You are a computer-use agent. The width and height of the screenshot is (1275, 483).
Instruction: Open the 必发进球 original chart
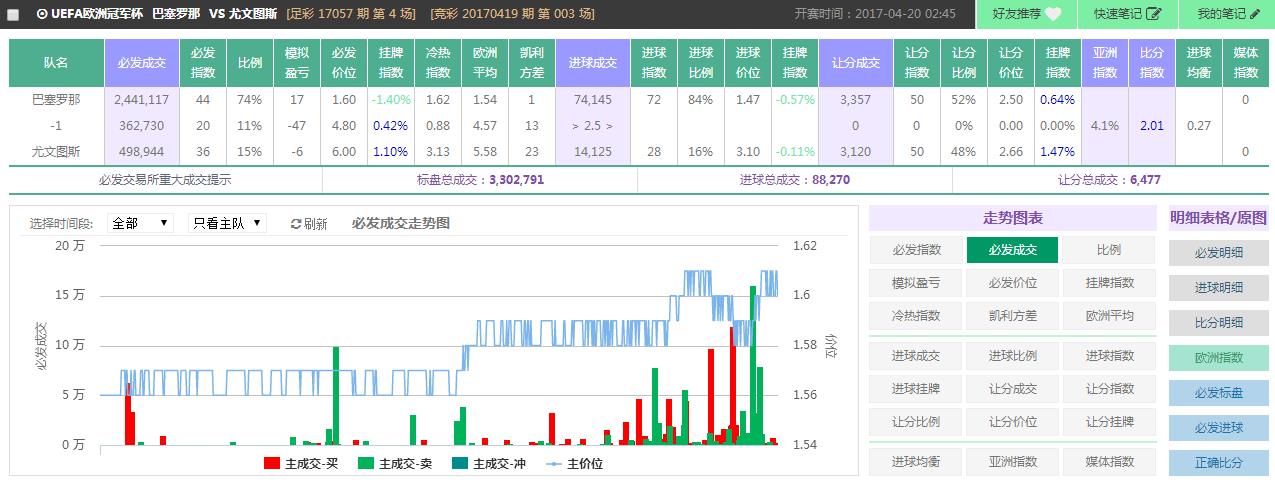1219,428
